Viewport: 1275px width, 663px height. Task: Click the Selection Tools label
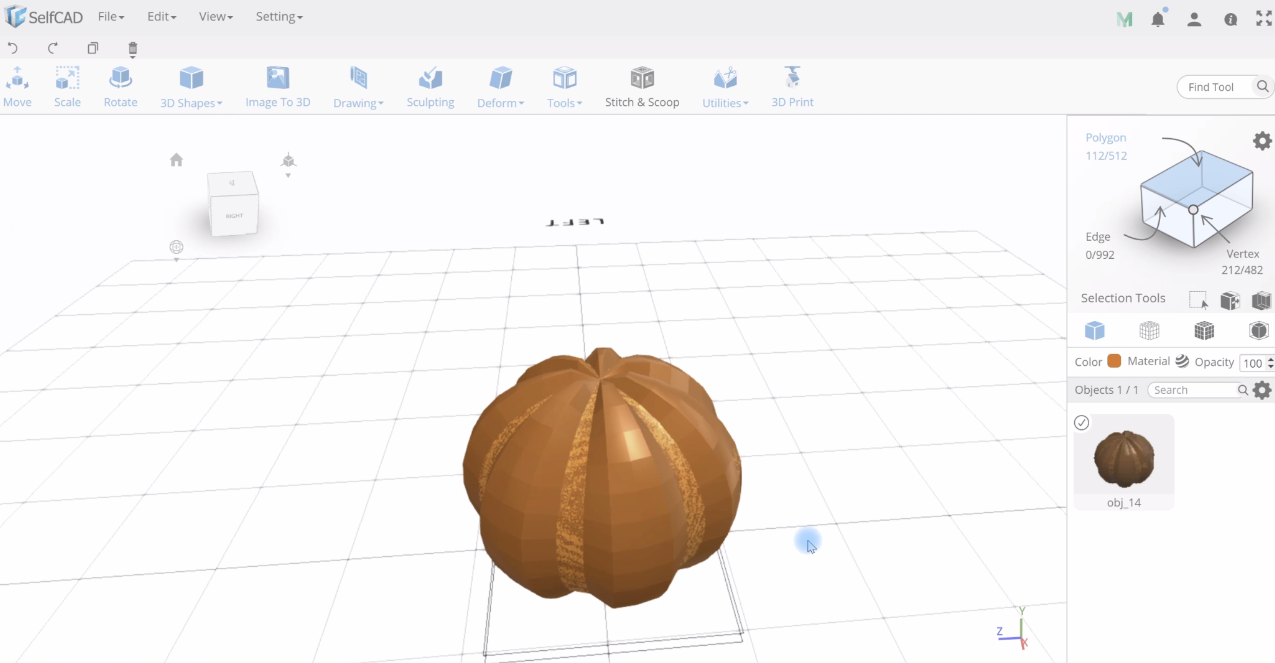[1123, 298]
